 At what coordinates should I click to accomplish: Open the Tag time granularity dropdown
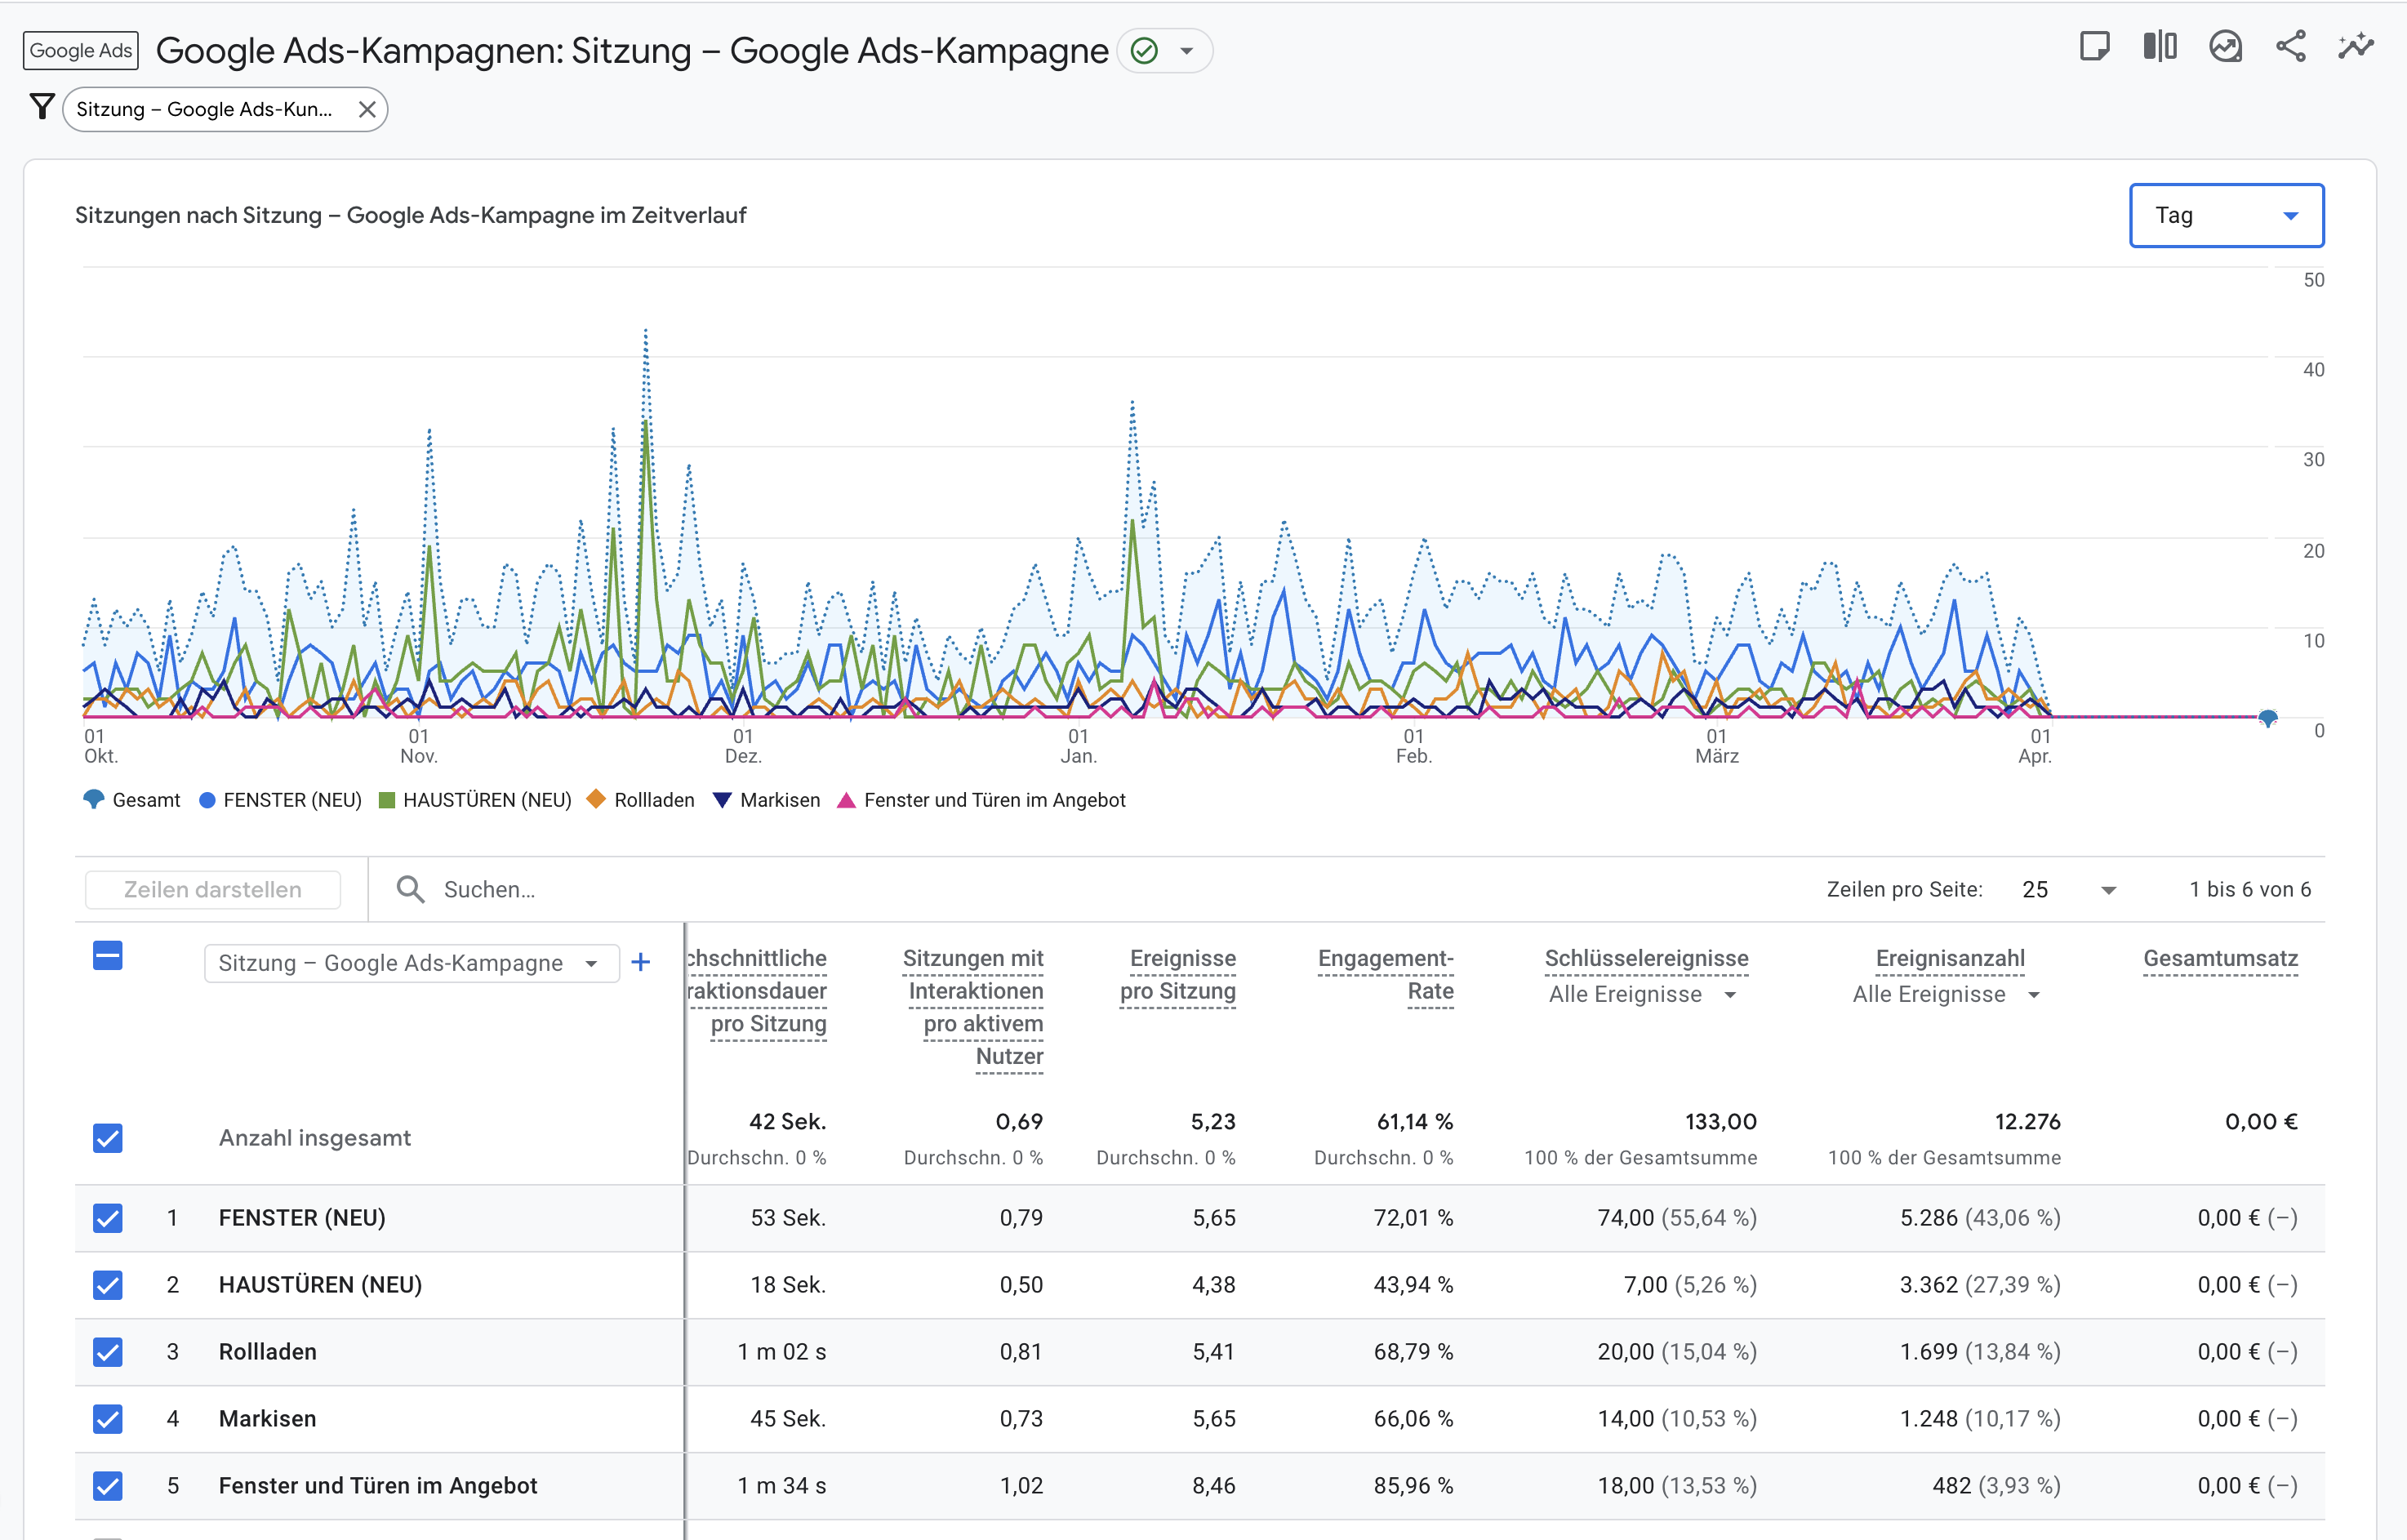click(2226, 215)
